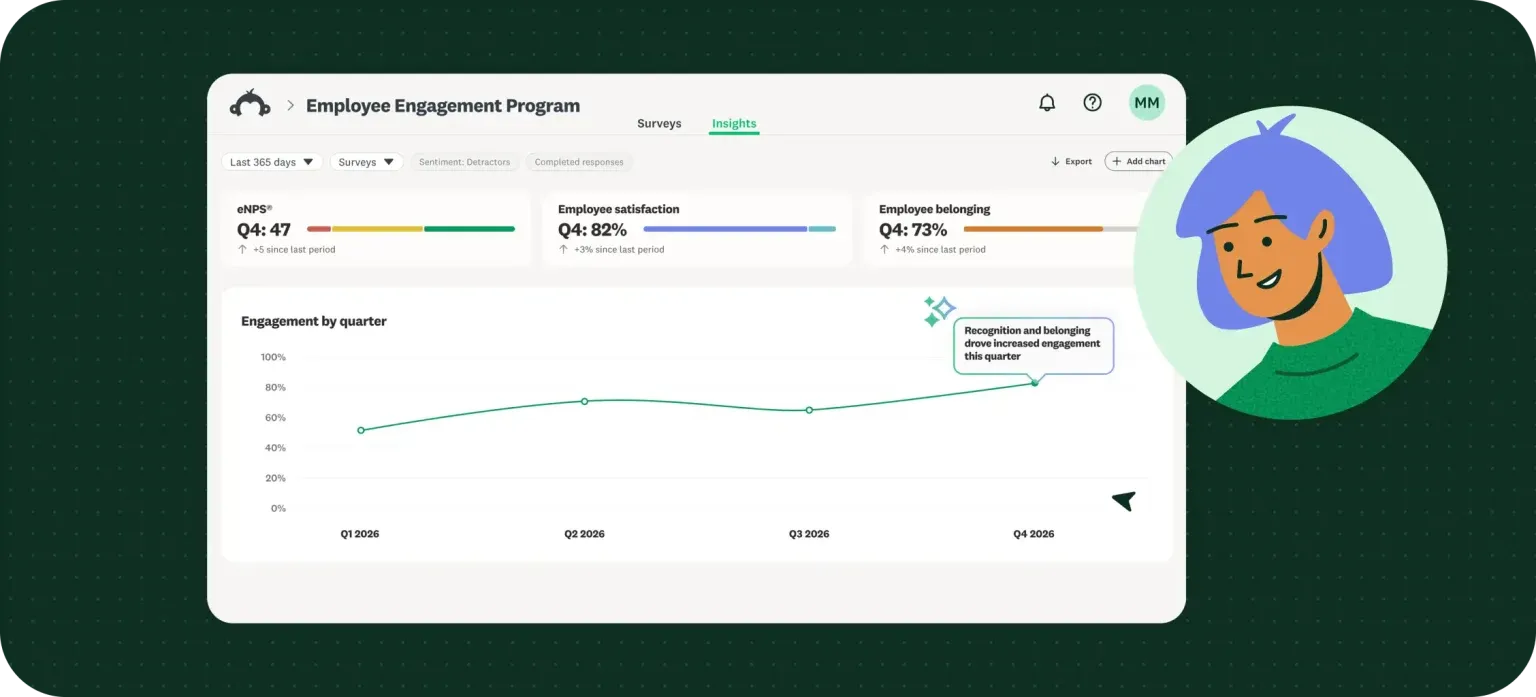
Task: Select the Completed responses filter chip
Action: tap(579, 162)
